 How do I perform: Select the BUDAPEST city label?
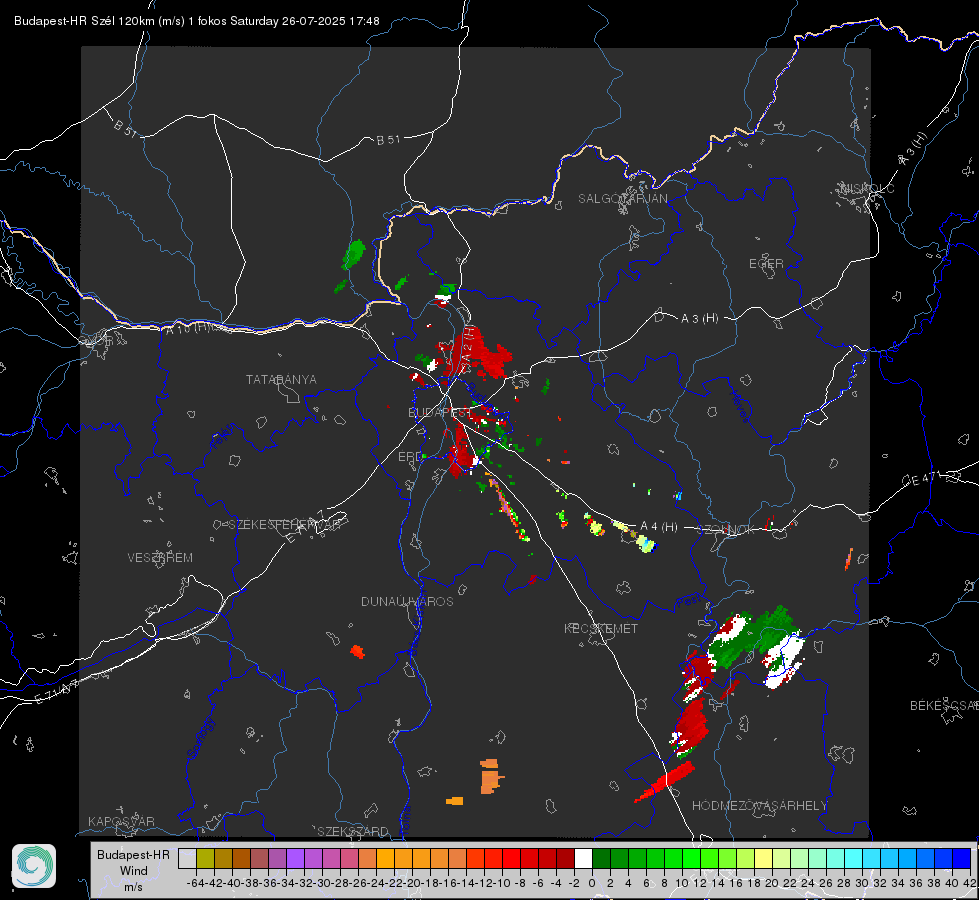click(440, 412)
